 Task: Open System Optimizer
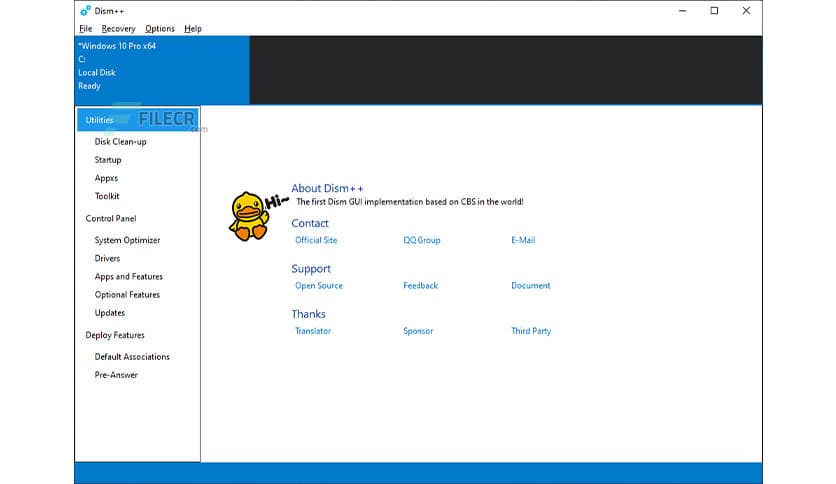click(x=127, y=240)
